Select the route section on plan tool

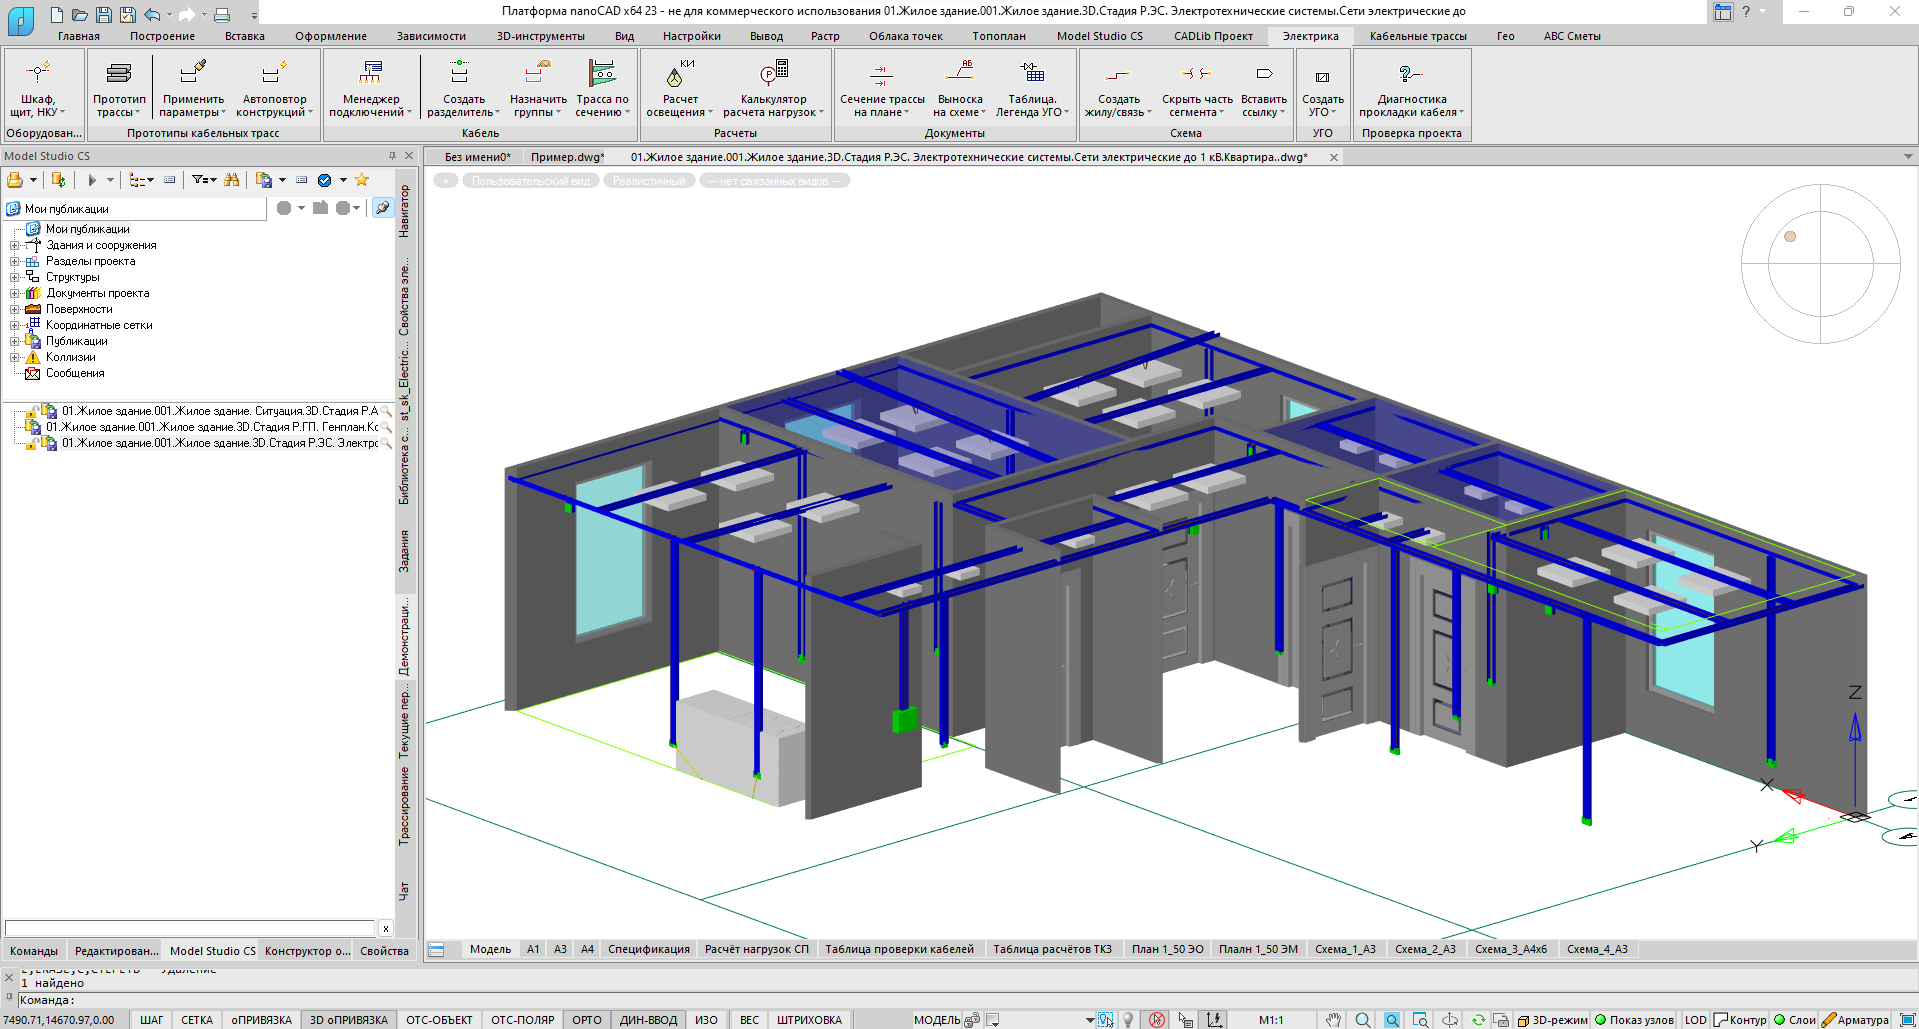point(881,74)
